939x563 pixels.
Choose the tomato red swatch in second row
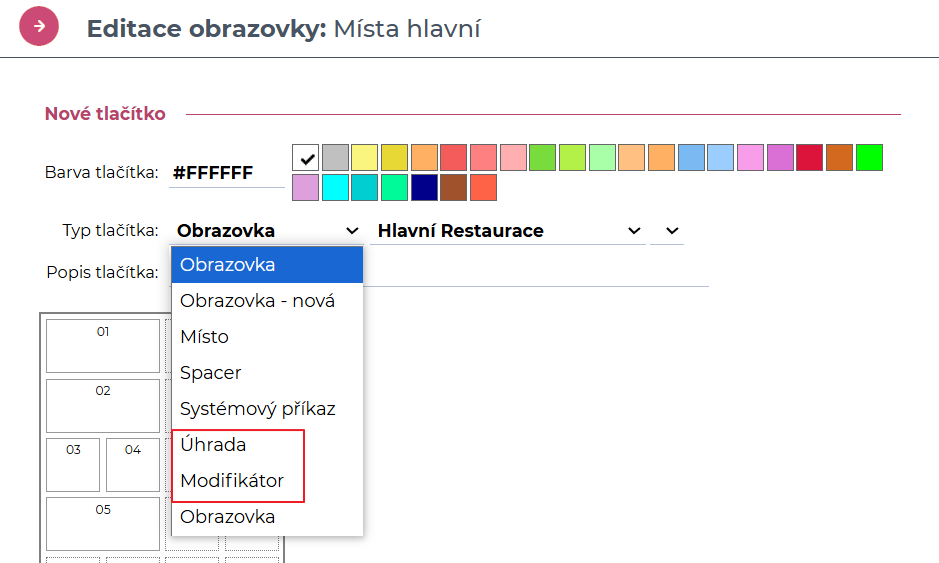tap(483, 187)
